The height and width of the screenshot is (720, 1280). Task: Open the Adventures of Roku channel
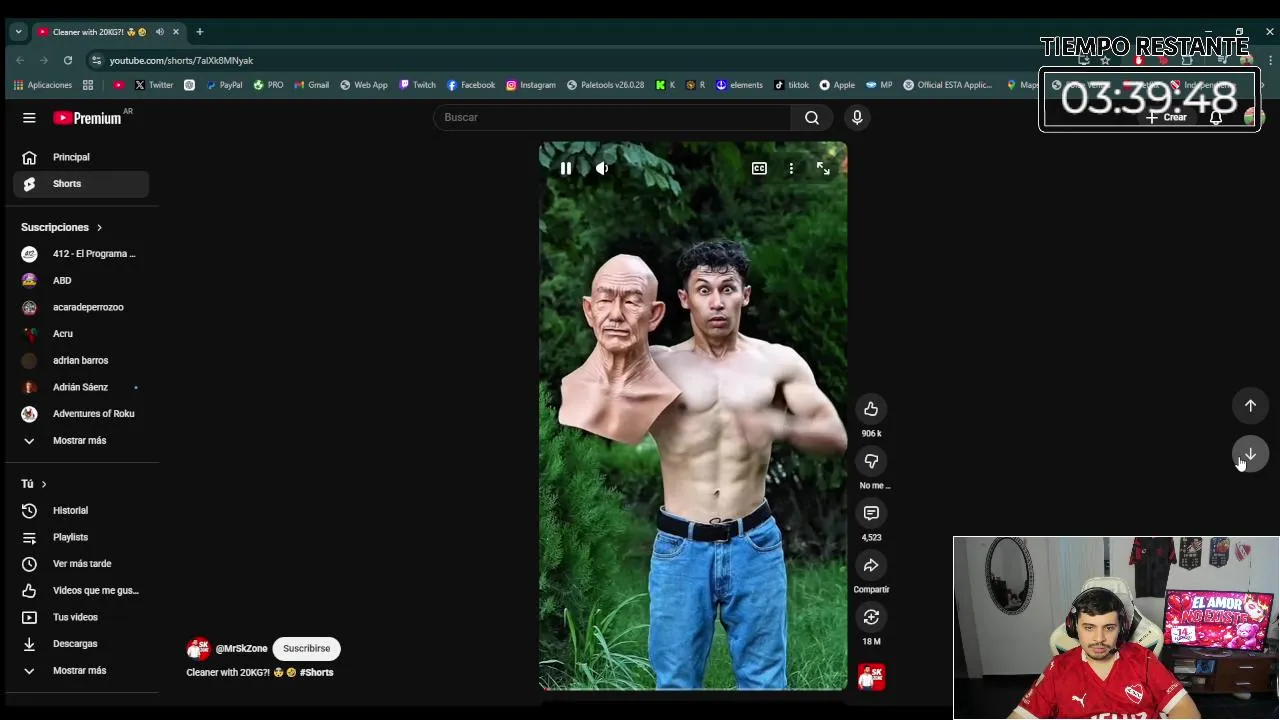pos(81,414)
